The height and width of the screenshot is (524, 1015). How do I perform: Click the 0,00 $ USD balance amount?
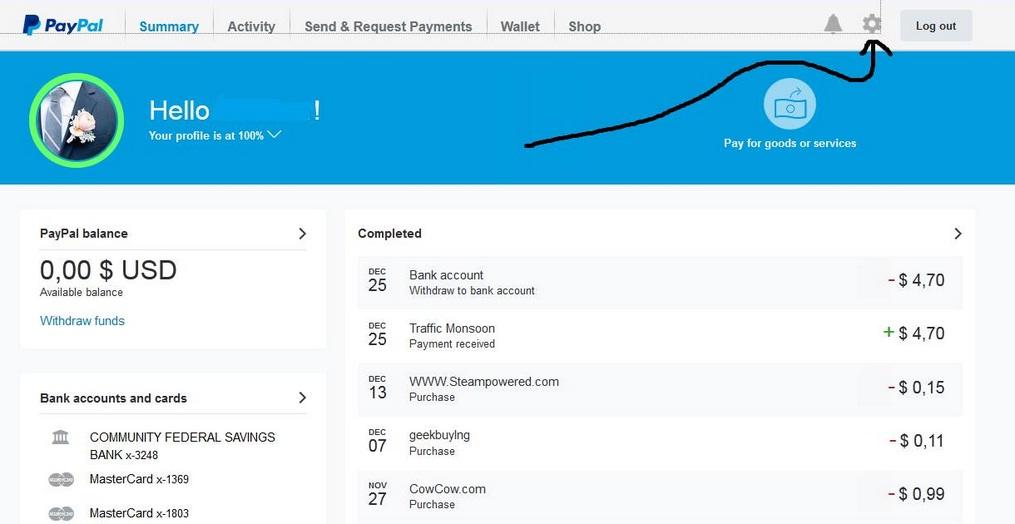pos(108,270)
